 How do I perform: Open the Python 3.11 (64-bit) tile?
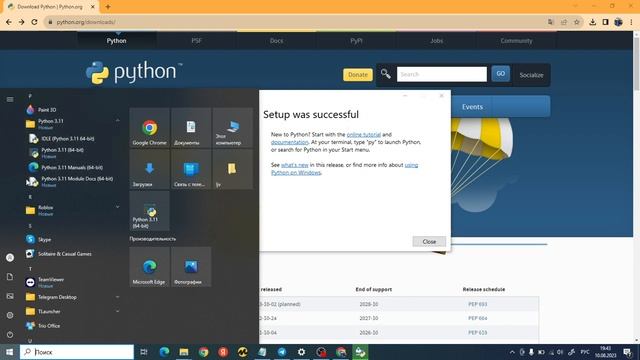point(149,211)
